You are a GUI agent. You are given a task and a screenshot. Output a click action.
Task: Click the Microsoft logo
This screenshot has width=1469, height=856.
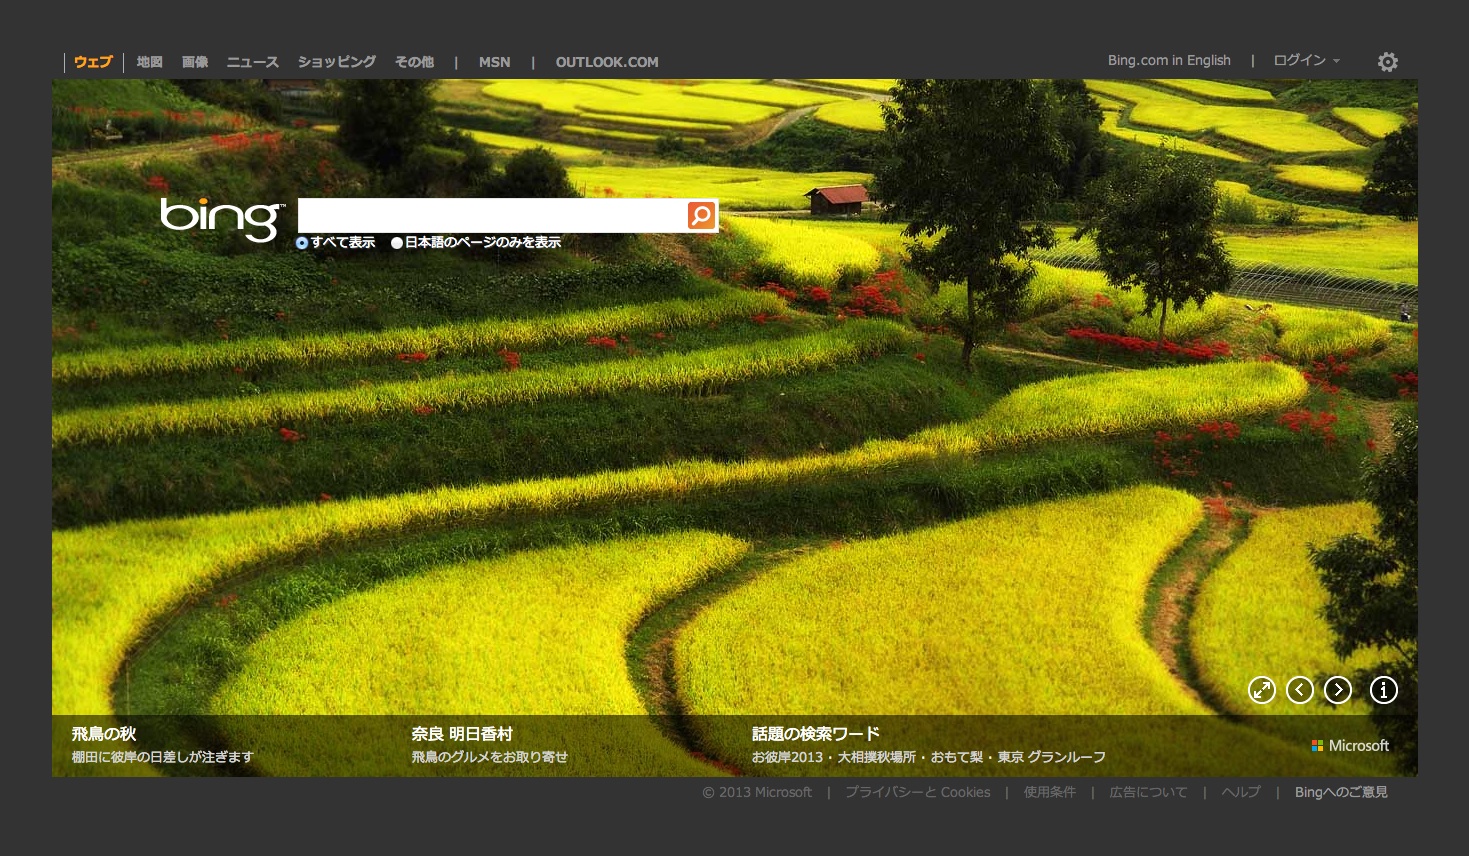coord(1349,746)
